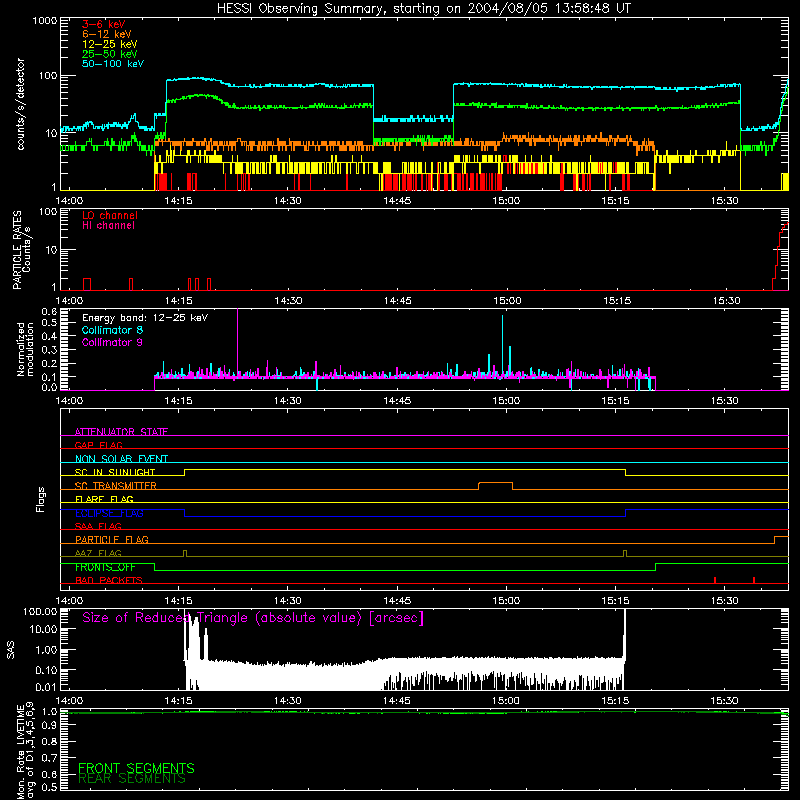Click the Energy band: 12-25 keV label
800x800 pixels.
click(x=145, y=318)
